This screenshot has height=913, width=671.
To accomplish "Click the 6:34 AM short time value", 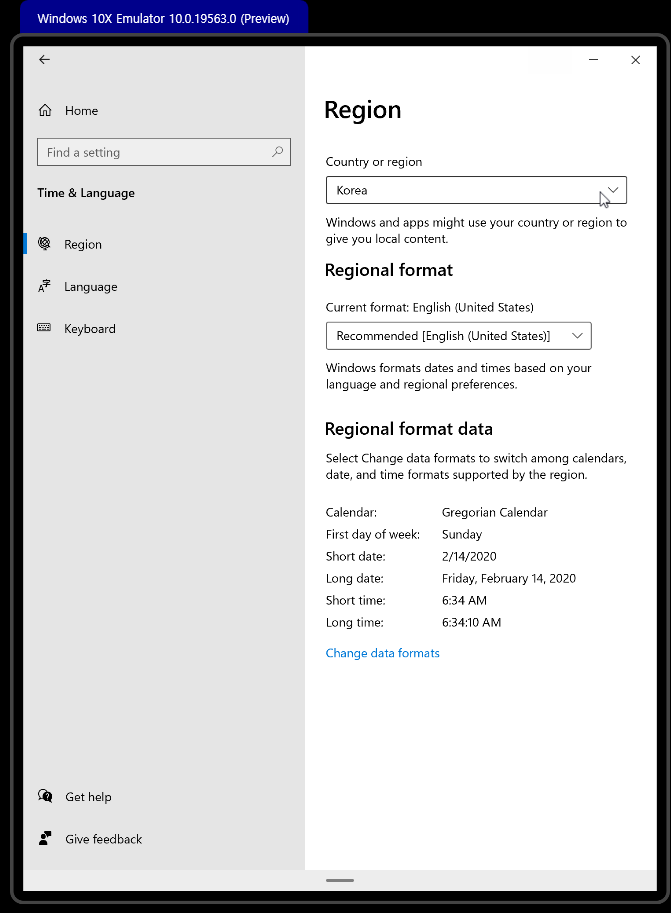I will tap(464, 600).
